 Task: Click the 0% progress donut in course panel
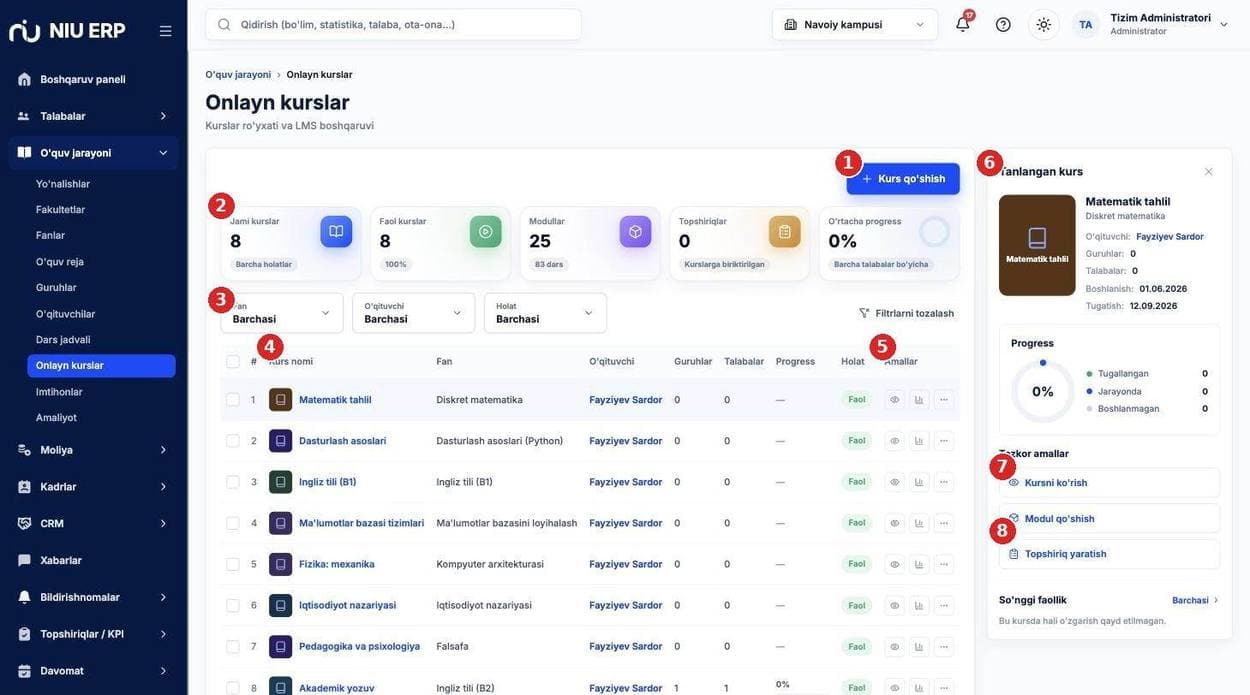(1042, 391)
